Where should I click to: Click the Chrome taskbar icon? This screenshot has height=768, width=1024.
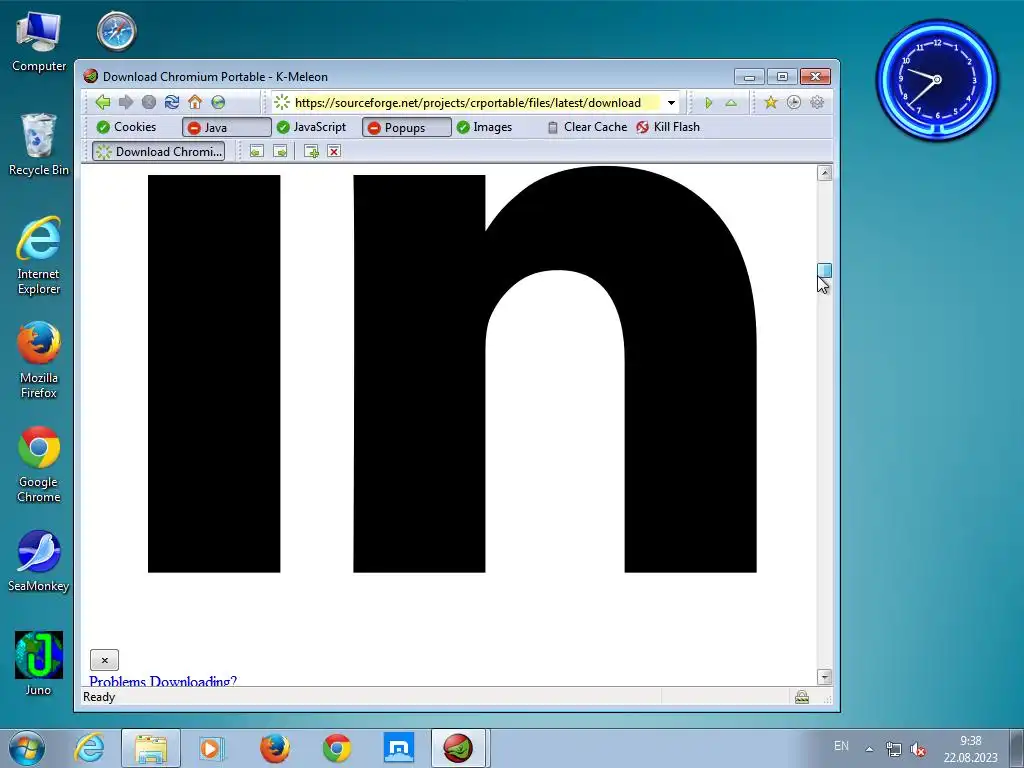(x=337, y=748)
